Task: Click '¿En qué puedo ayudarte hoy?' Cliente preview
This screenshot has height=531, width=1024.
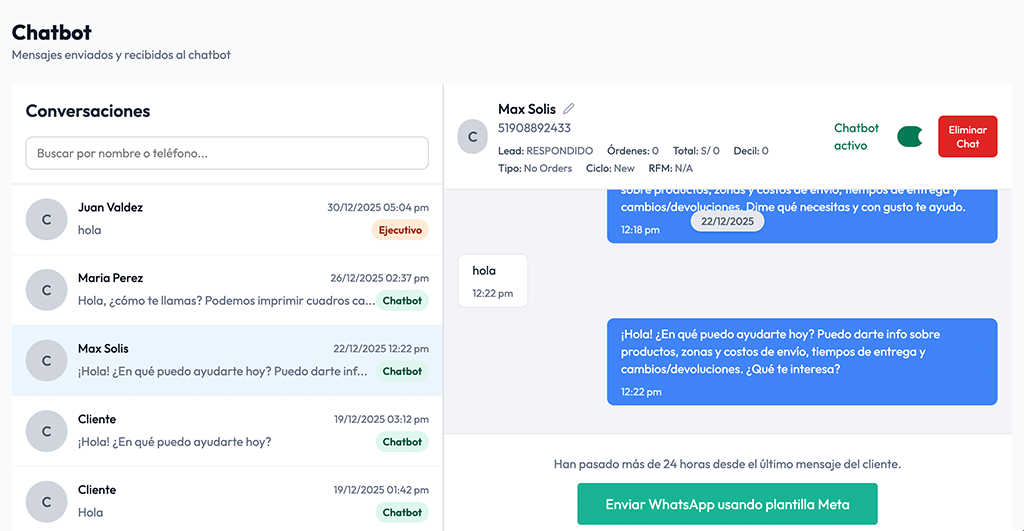Action: coord(174,442)
